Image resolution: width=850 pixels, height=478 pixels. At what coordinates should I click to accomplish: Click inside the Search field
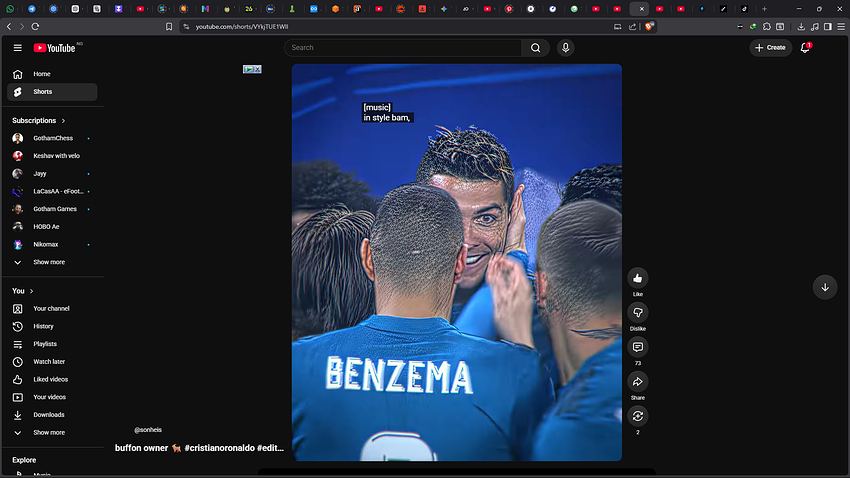(x=403, y=48)
